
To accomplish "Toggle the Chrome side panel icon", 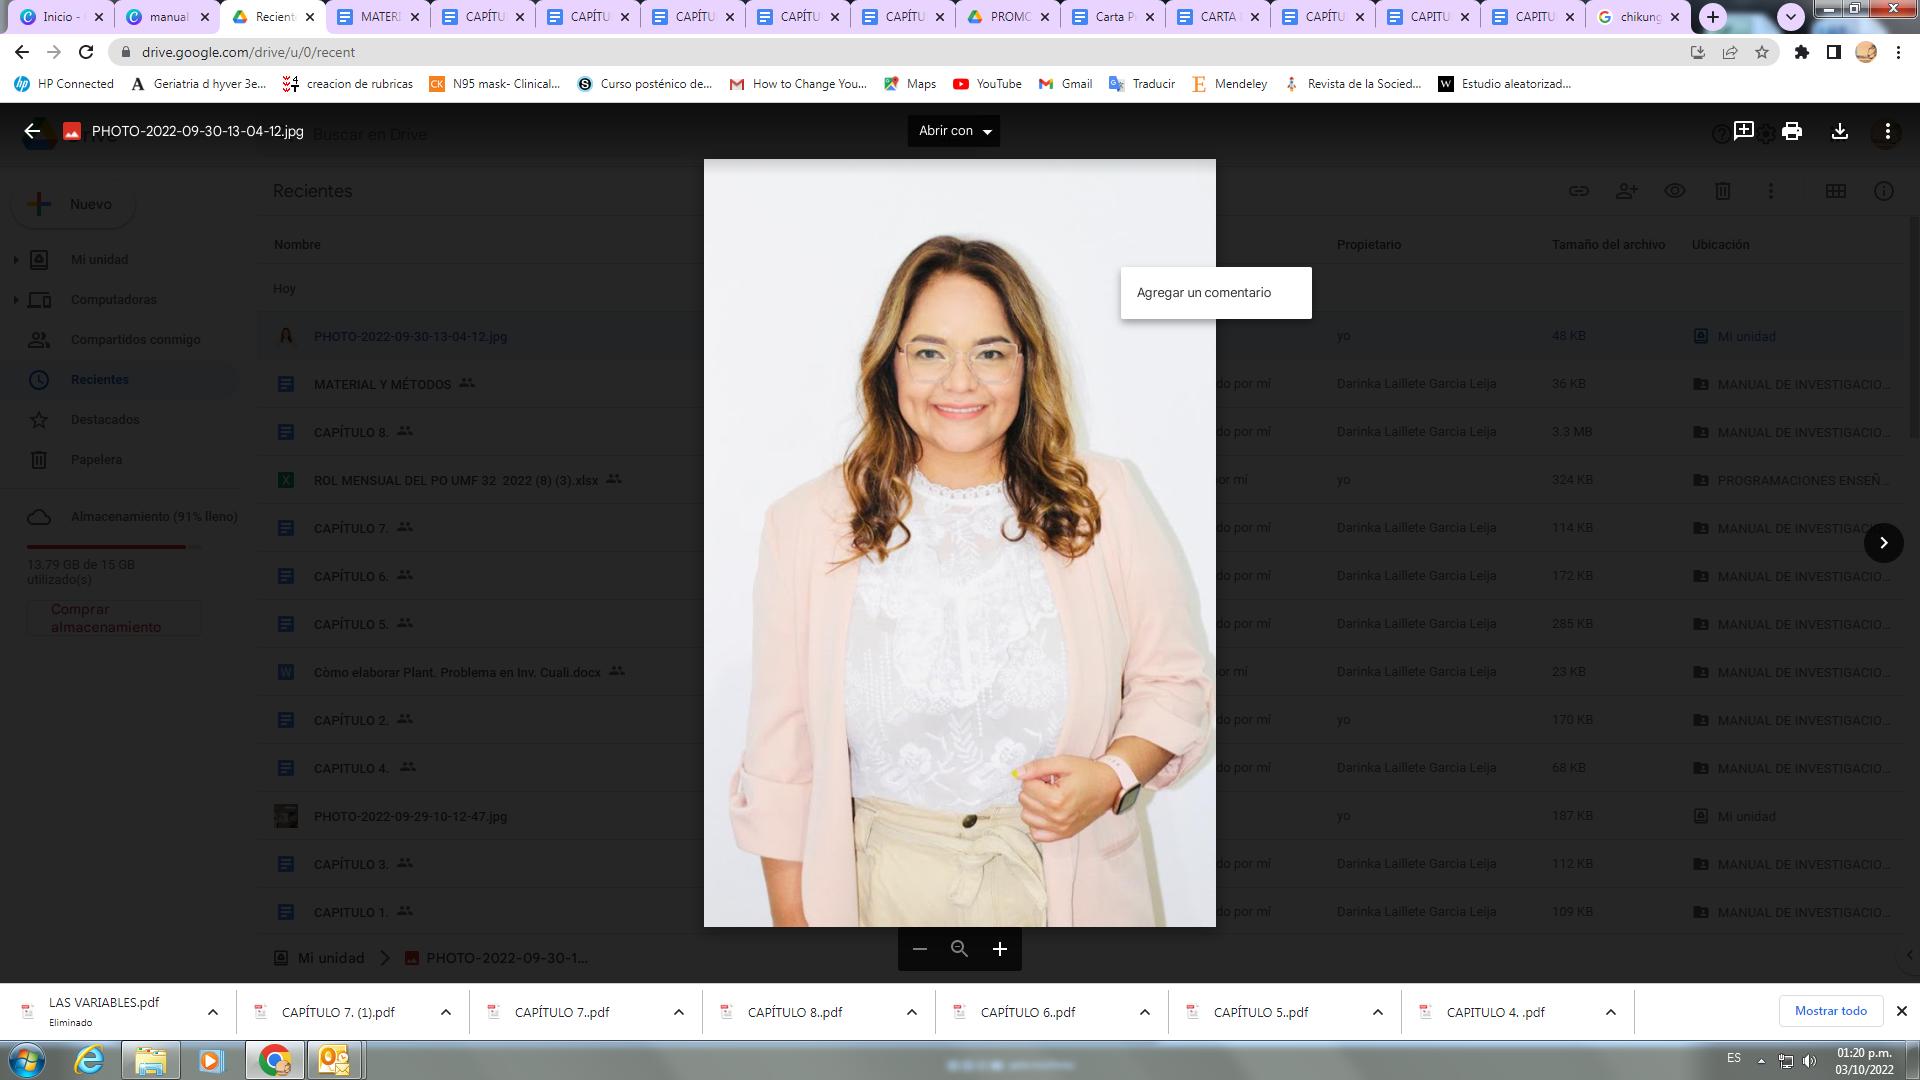I will pyautogui.click(x=1833, y=52).
